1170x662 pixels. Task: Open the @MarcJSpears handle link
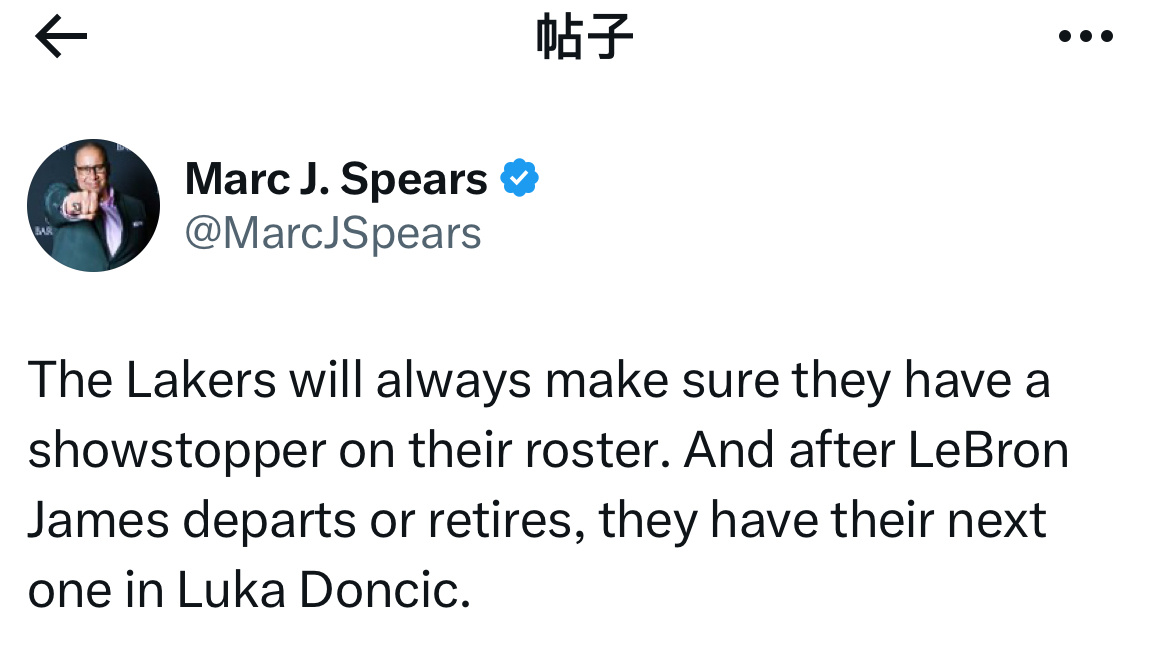point(333,234)
